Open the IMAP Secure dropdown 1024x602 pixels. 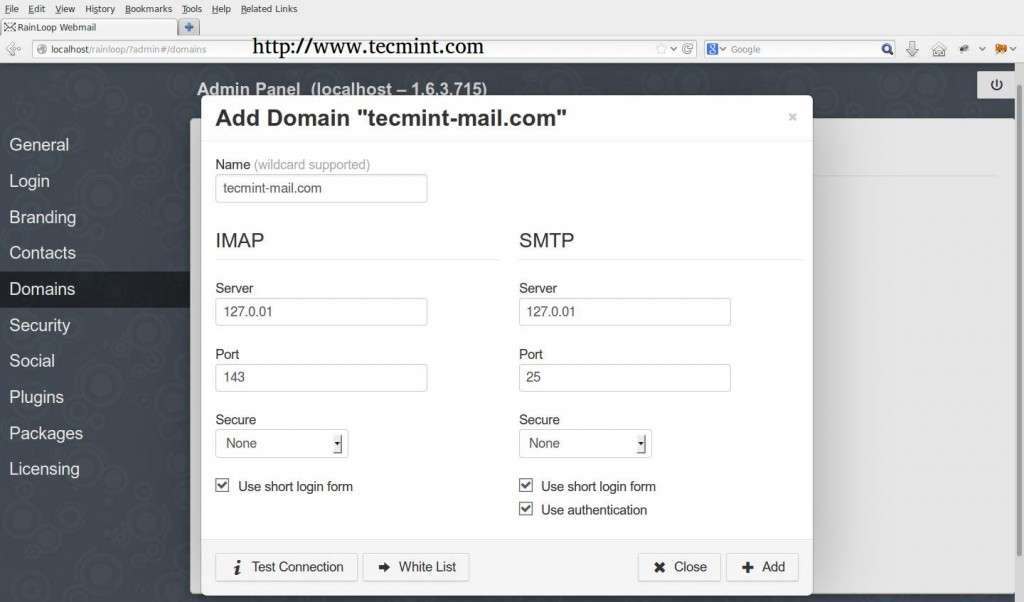[x=281, y=443]
